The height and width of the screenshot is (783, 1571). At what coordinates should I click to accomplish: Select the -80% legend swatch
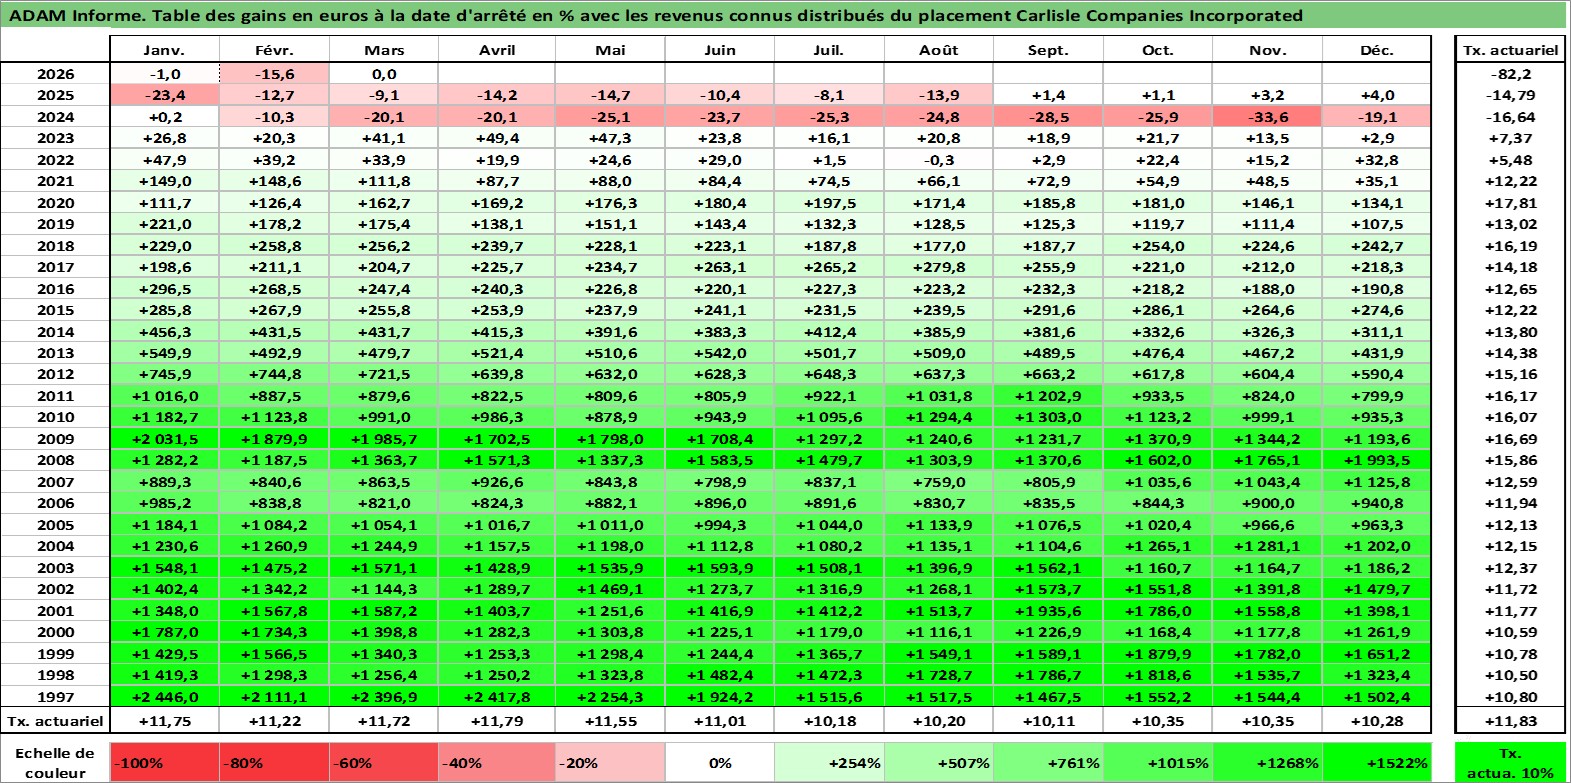click(274, 762)
